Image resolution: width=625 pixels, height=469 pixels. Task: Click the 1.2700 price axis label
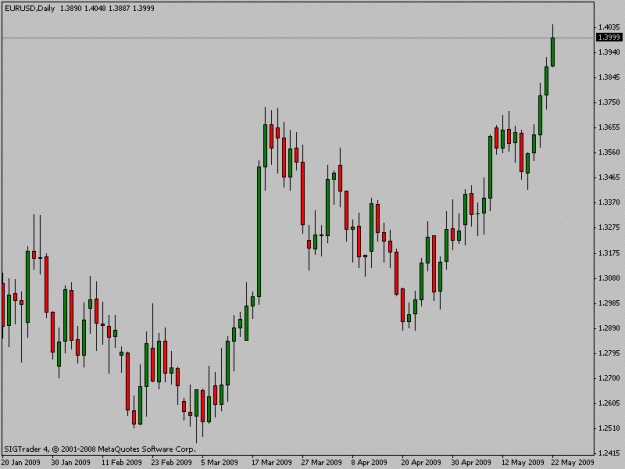[x=609, y=378]
